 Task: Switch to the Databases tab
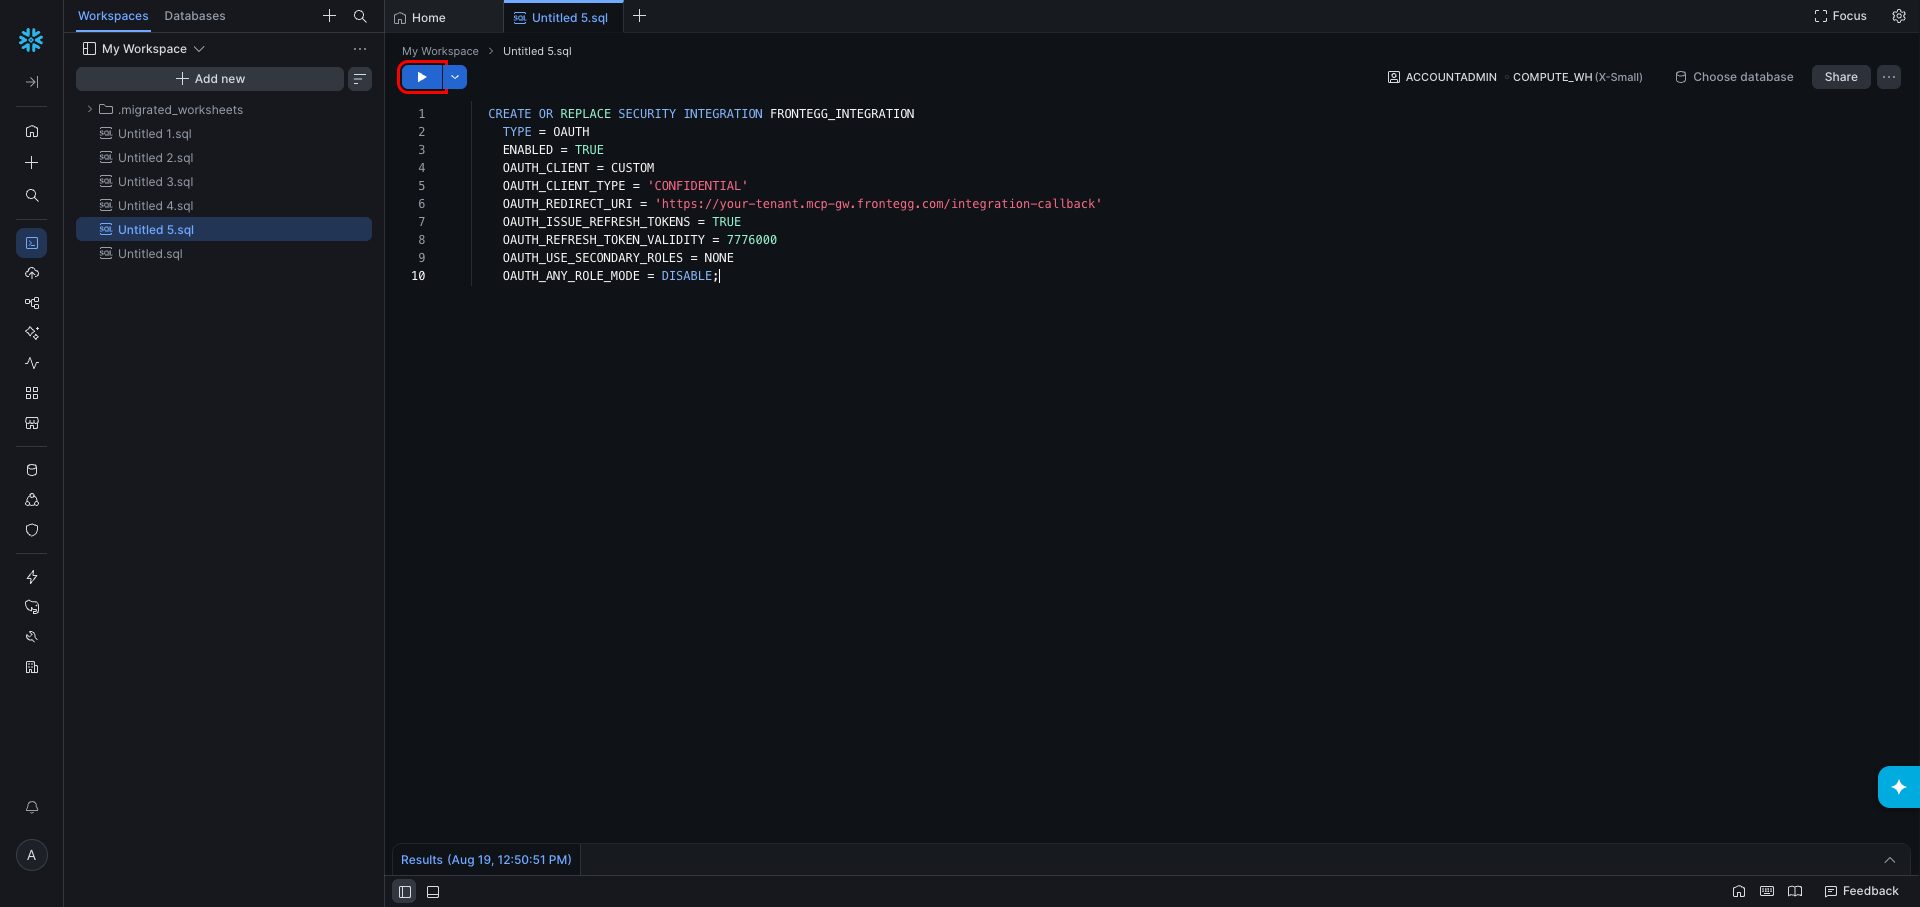pos(195,16)
